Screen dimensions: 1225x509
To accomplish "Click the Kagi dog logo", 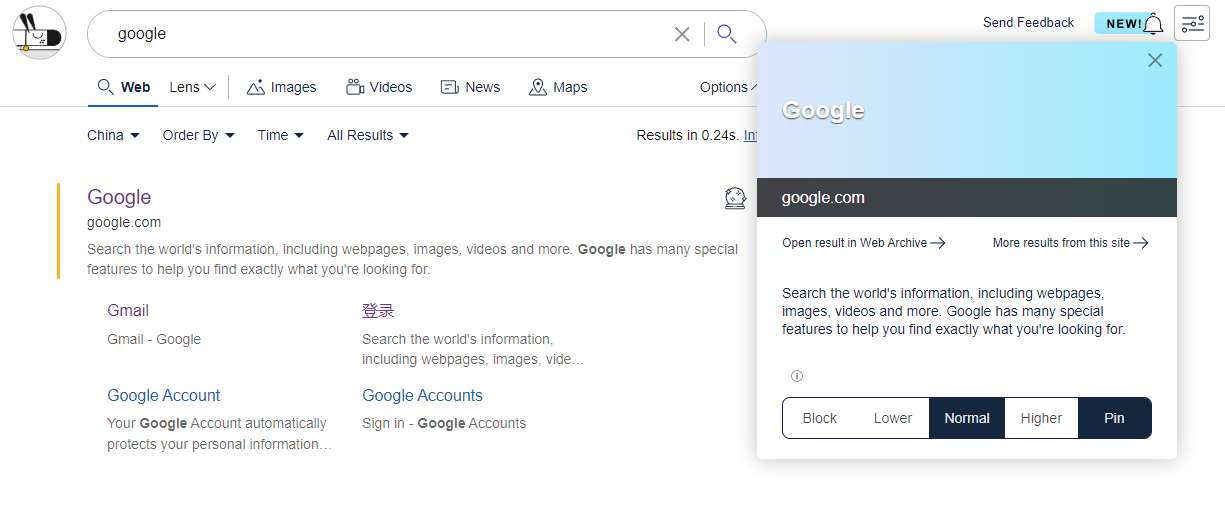I will [39, 33].
